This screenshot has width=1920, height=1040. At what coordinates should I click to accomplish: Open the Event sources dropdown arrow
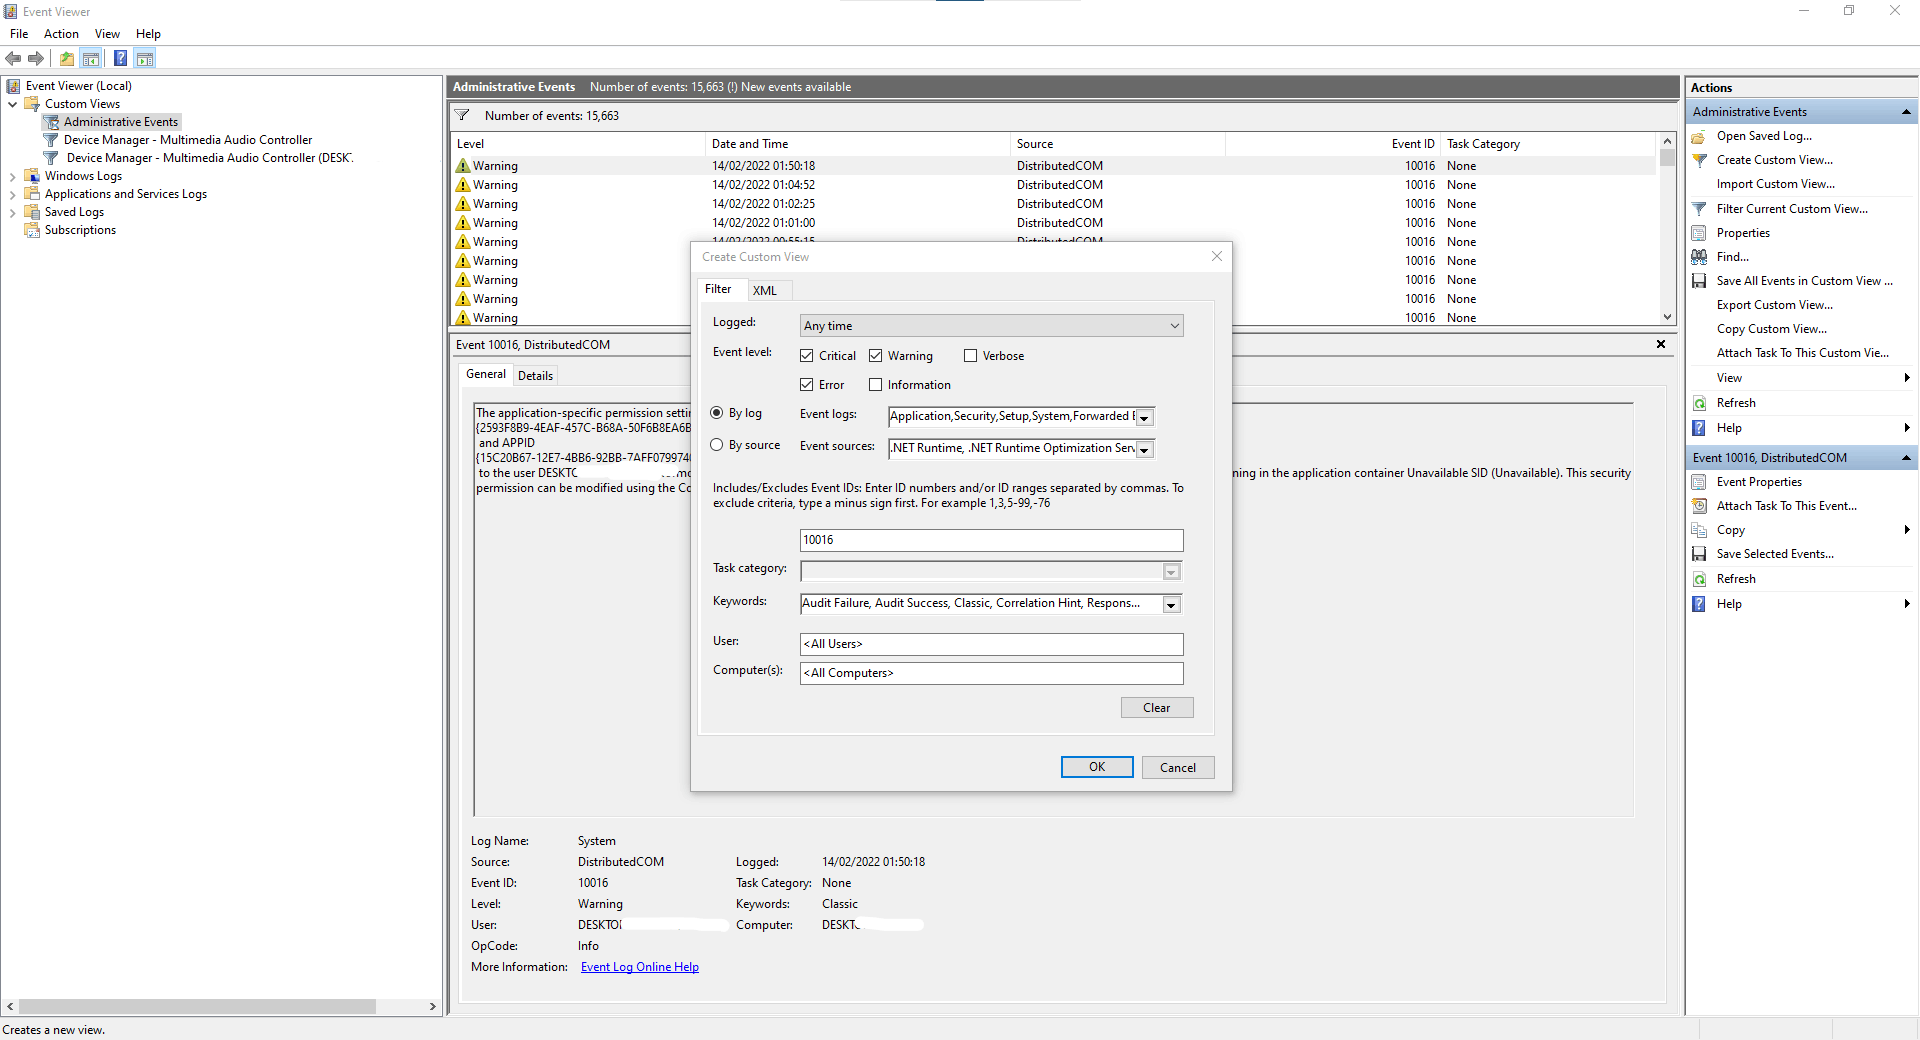click(x=1145, y=450)
